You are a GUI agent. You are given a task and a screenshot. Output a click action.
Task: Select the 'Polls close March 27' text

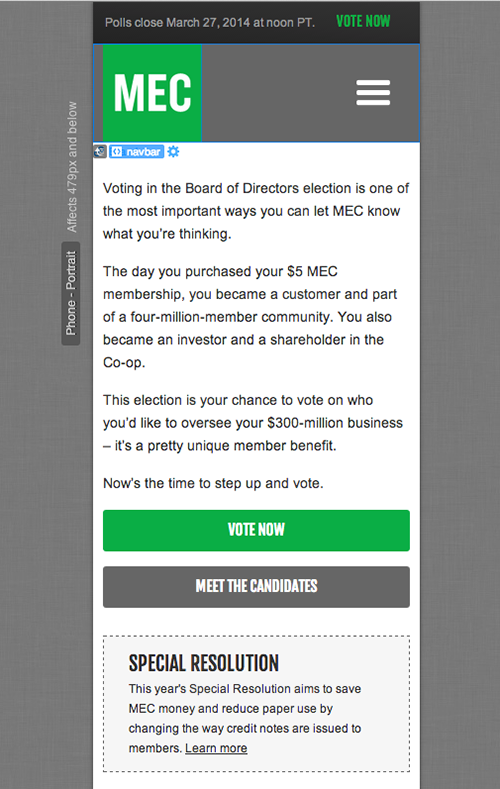click(x=210, y=23)
